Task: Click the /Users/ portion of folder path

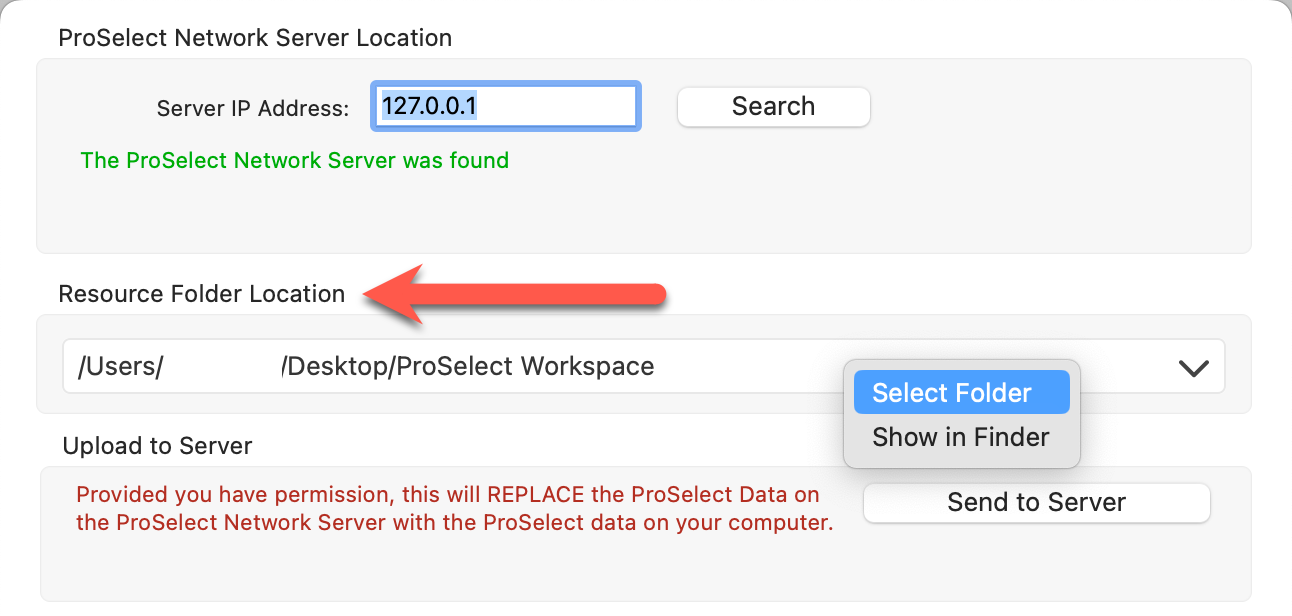Action: pos(120,367)
